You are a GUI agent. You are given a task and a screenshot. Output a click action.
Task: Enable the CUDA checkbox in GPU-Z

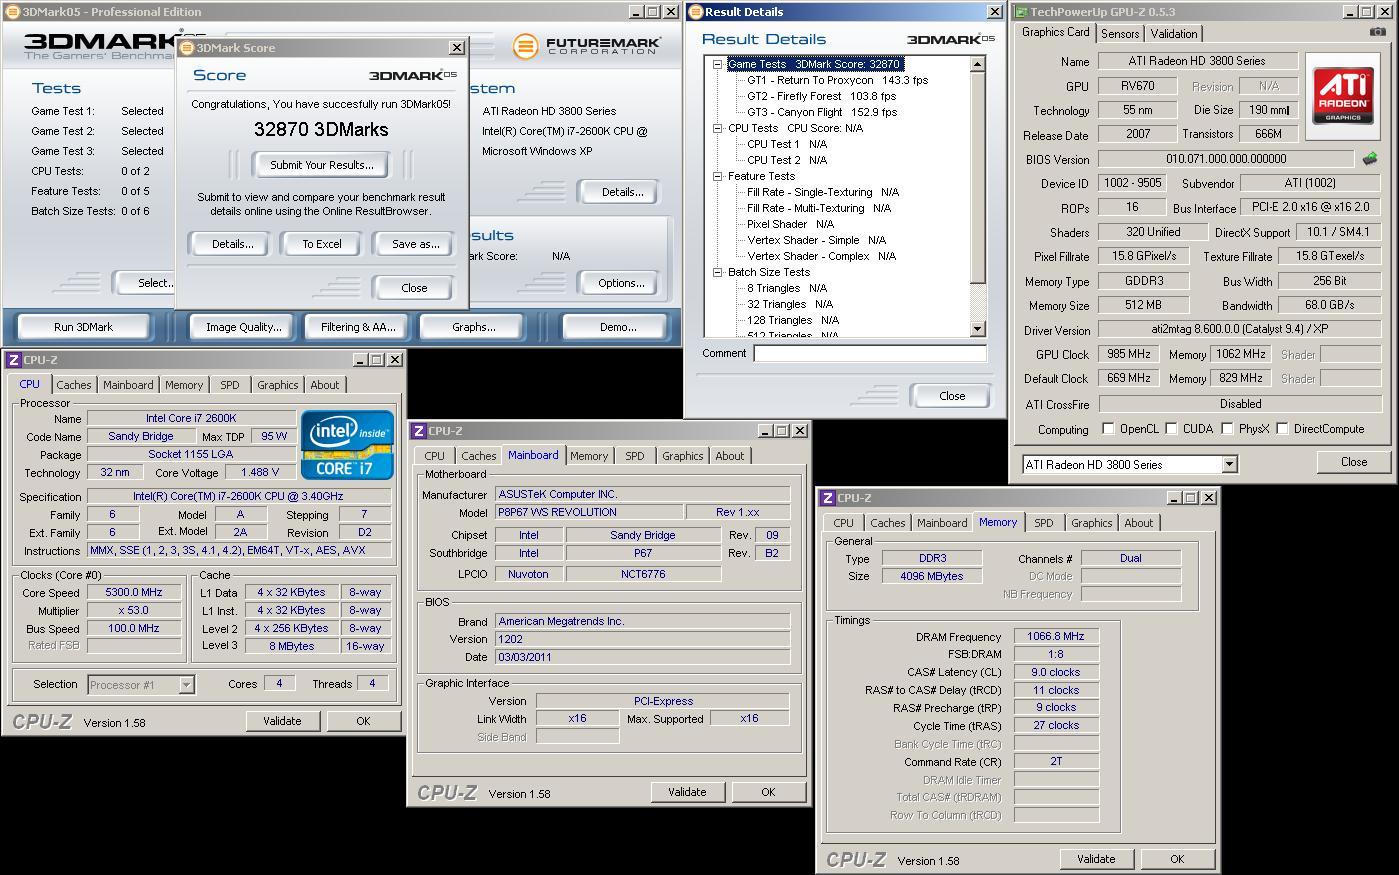tap(1171, 429)
